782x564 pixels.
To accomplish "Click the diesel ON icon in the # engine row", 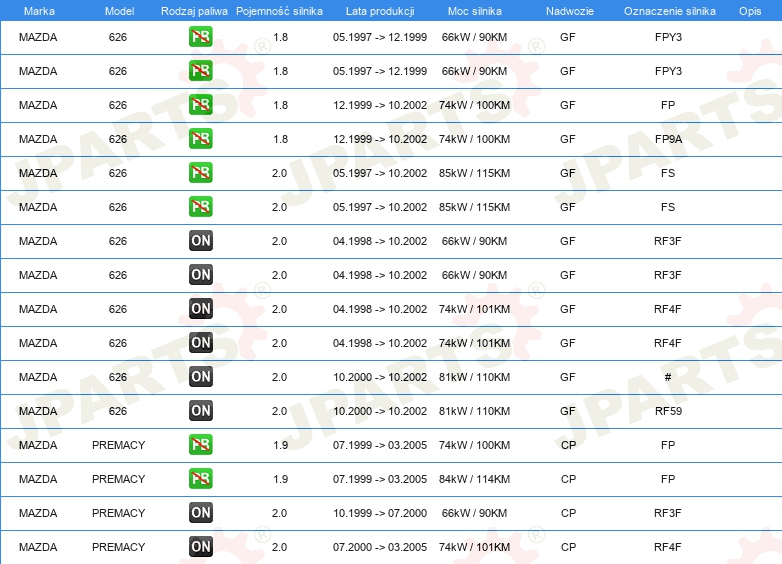I will click(200, 376).
